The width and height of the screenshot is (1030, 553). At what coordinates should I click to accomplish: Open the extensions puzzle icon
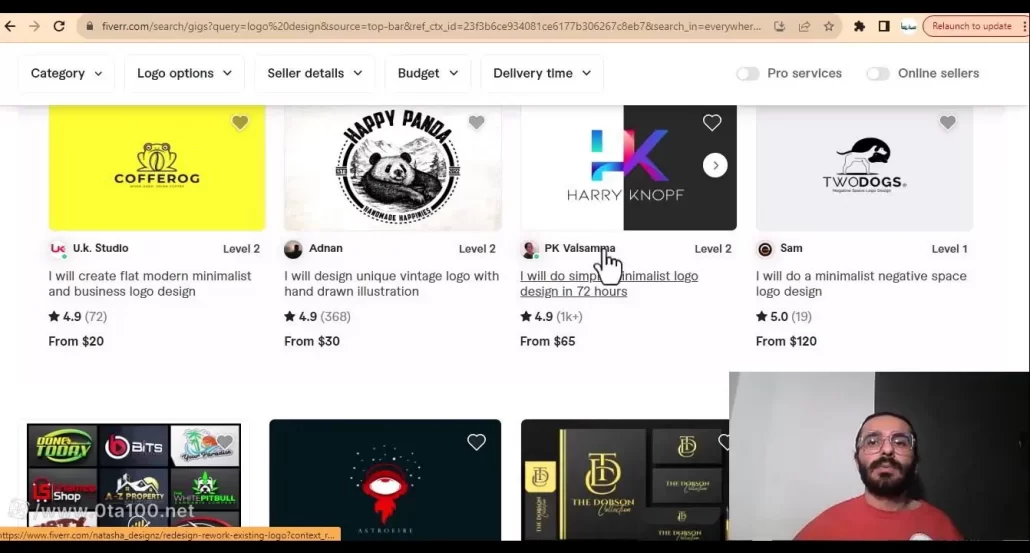pyautogui.click(x=859, y=26)
